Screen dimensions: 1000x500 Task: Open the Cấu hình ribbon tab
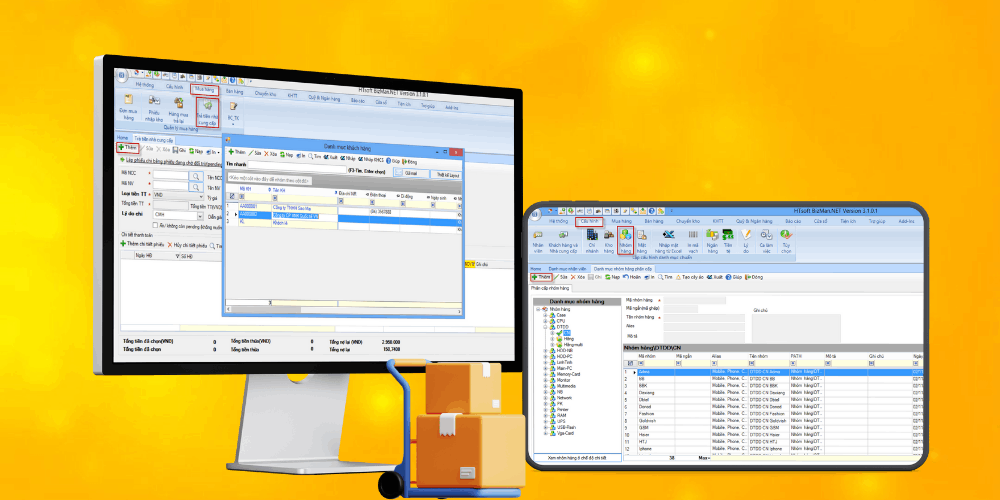coord(591,221)
